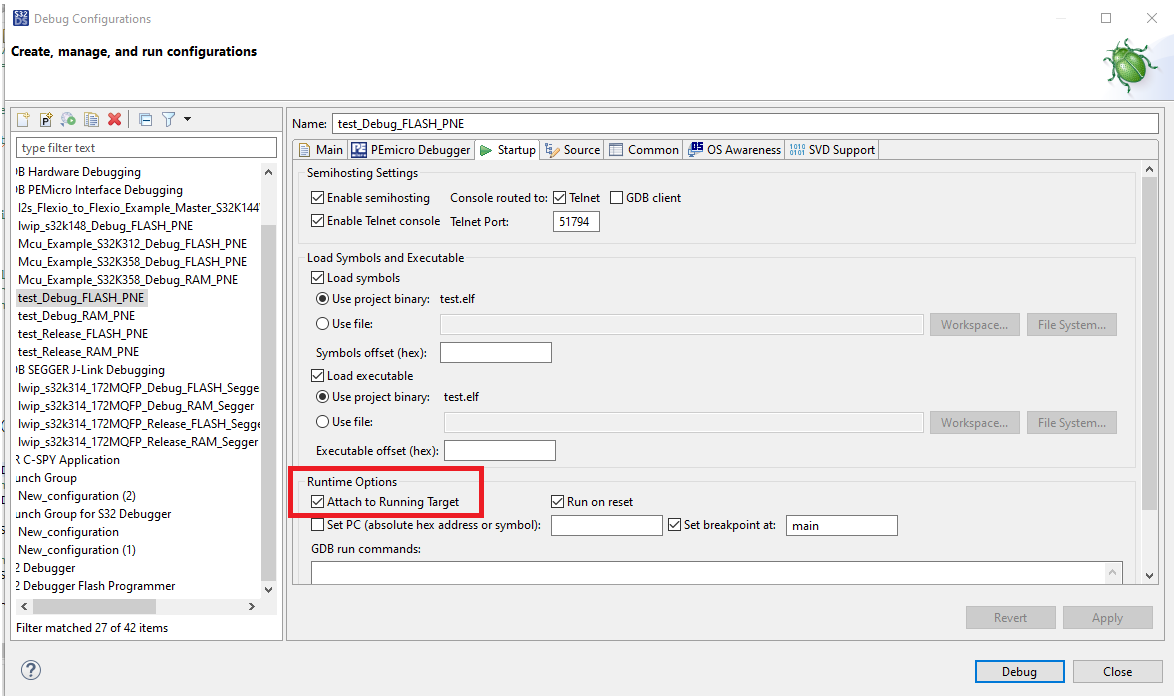This screenshot has width=1174, height=696.
Task: Toggle the Telnet console routing checkbox
Action: 559,198
